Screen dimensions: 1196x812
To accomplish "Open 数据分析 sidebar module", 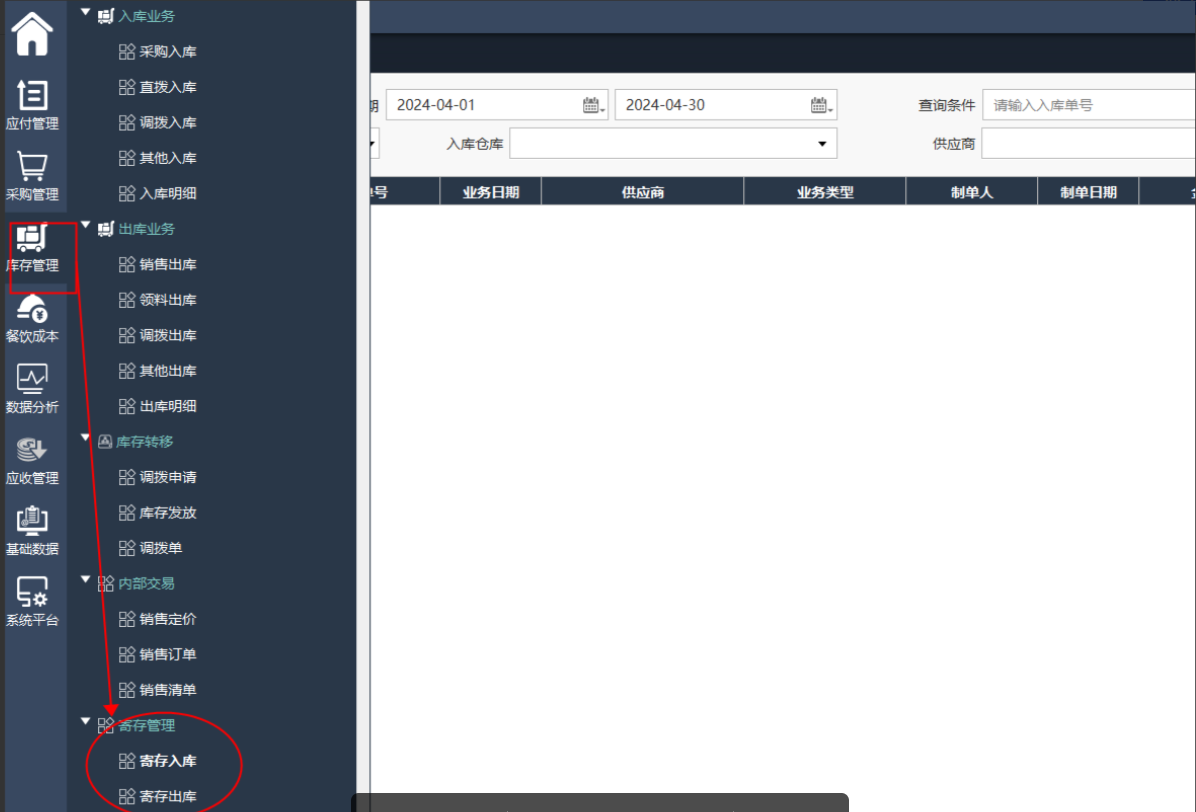I will pyautogui.click(x=32, y=390).
